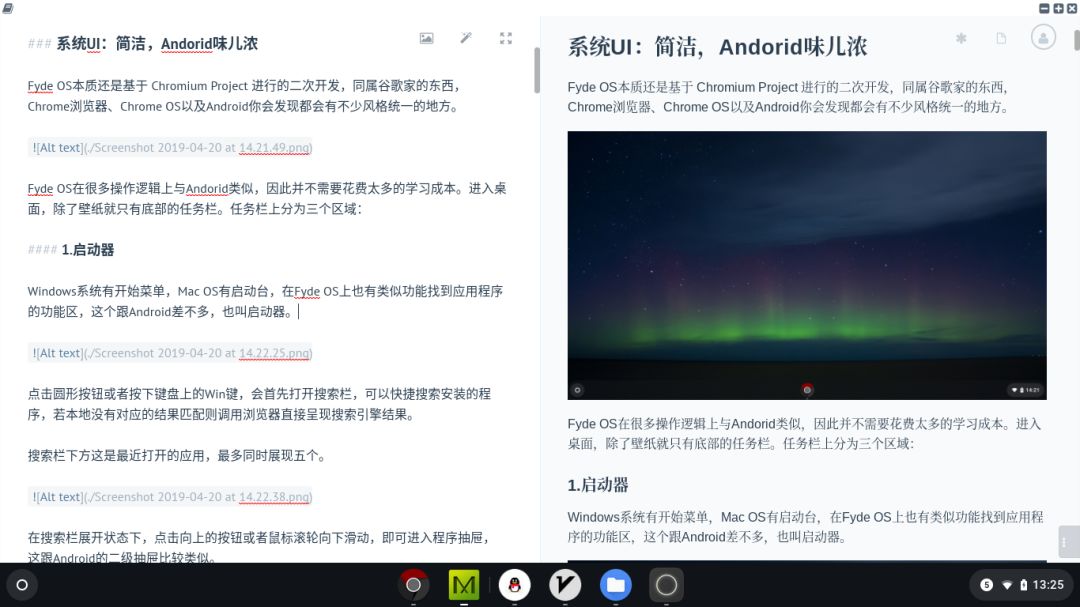1080x607 pixels.
Task: Open the dark circle app on shelf
Action: coord(666,585)
